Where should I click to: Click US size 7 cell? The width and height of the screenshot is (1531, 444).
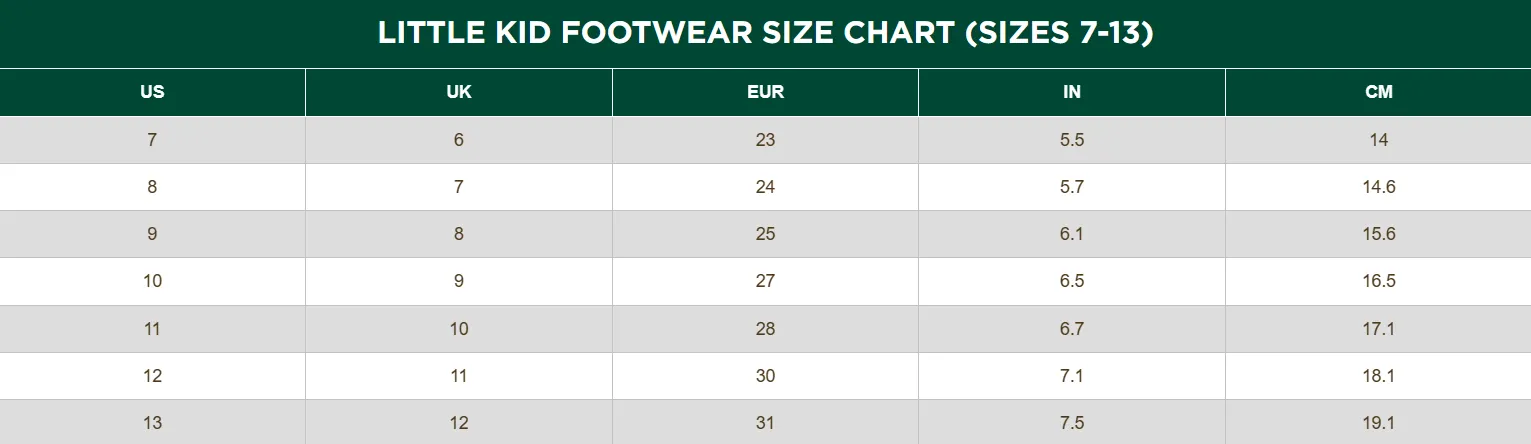152,140
